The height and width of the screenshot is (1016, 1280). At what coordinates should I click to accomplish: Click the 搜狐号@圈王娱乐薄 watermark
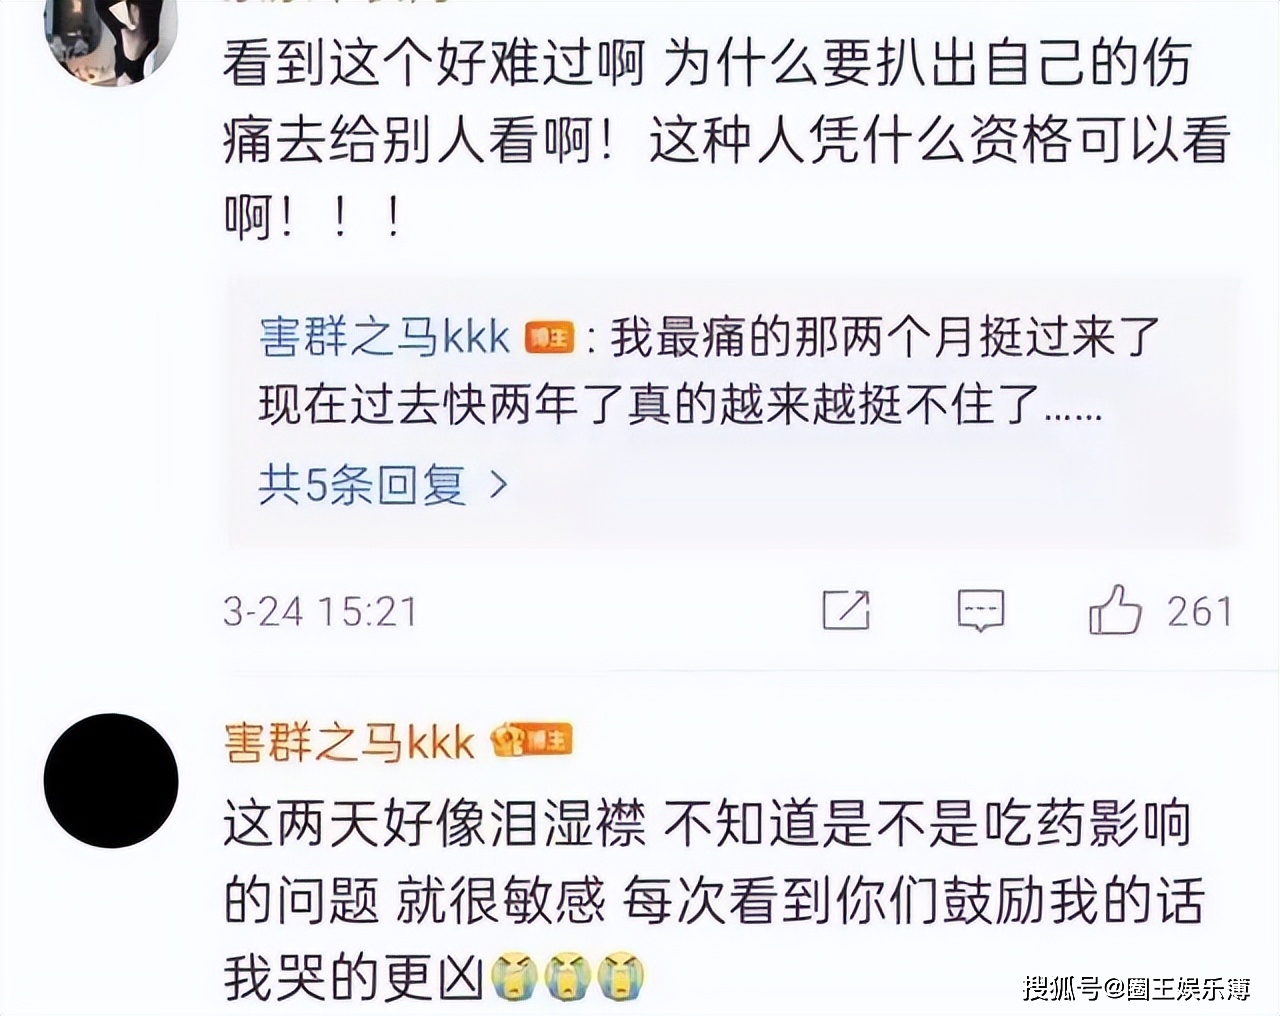point(1137,989)
